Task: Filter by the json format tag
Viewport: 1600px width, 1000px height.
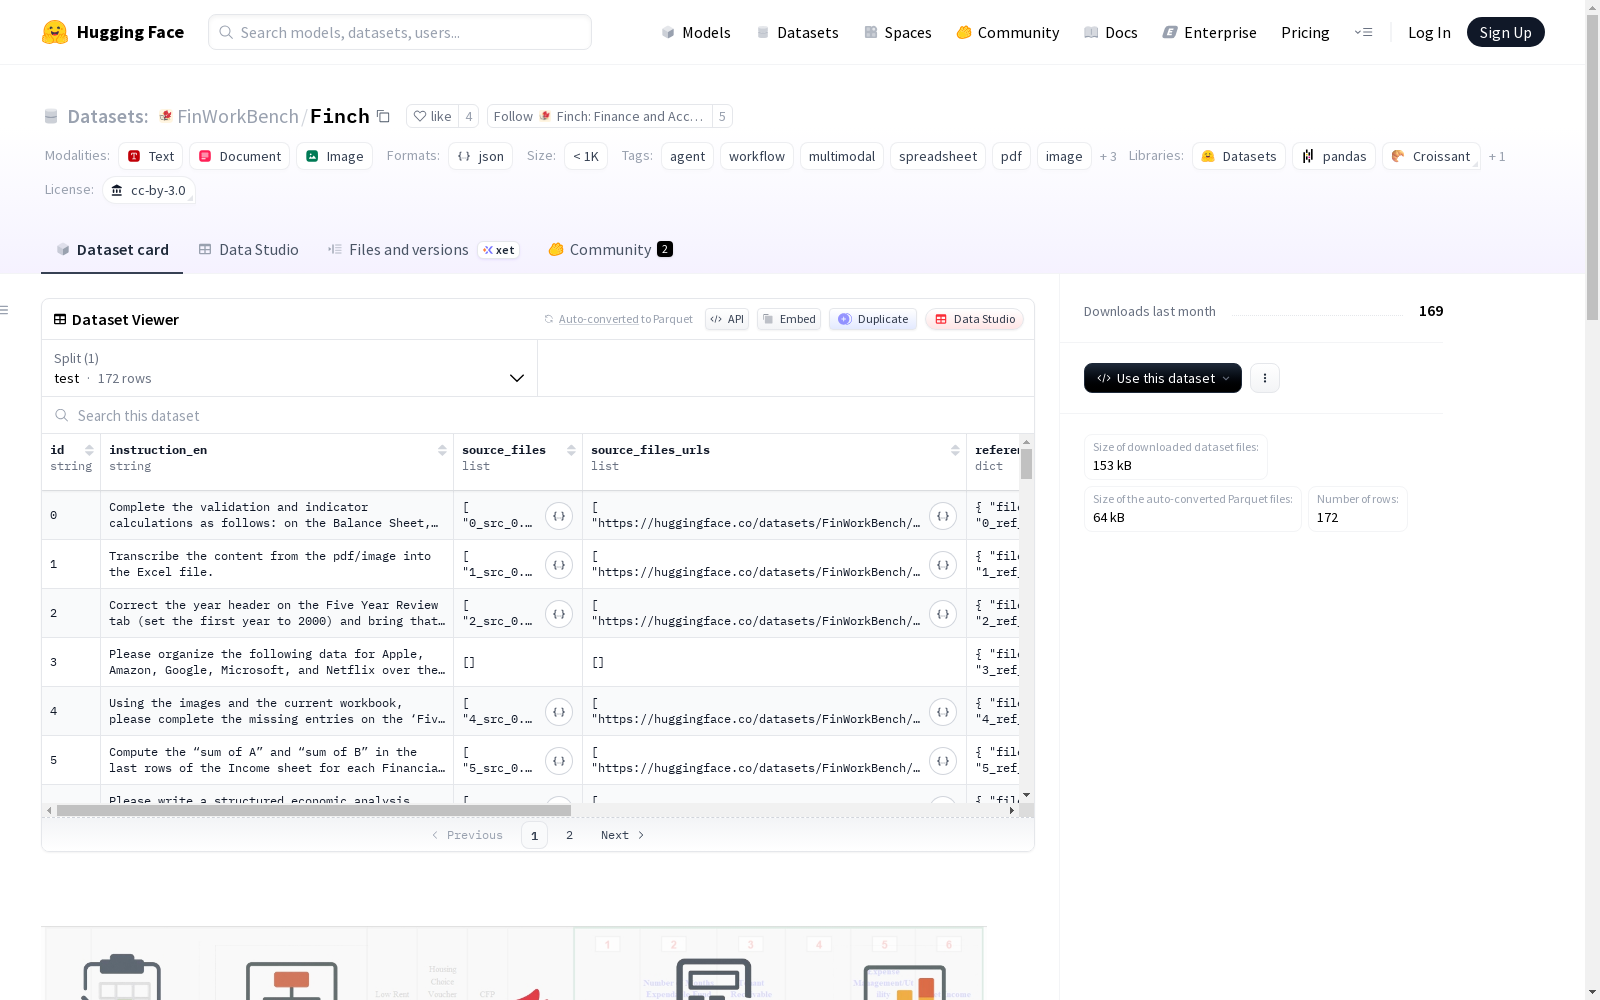Action: coord(480,156)
